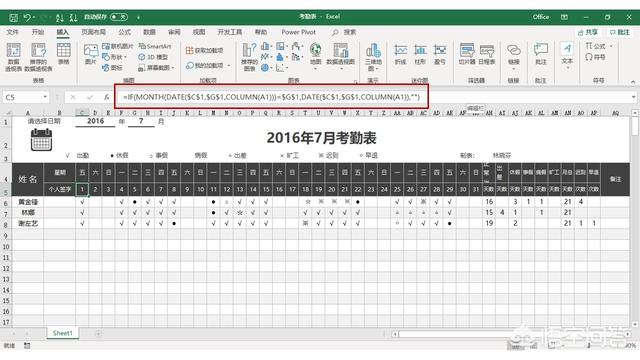Open the Maps (地图) chart dropdown
This screenshot has height=360, width=640.
tap(315, 56)
